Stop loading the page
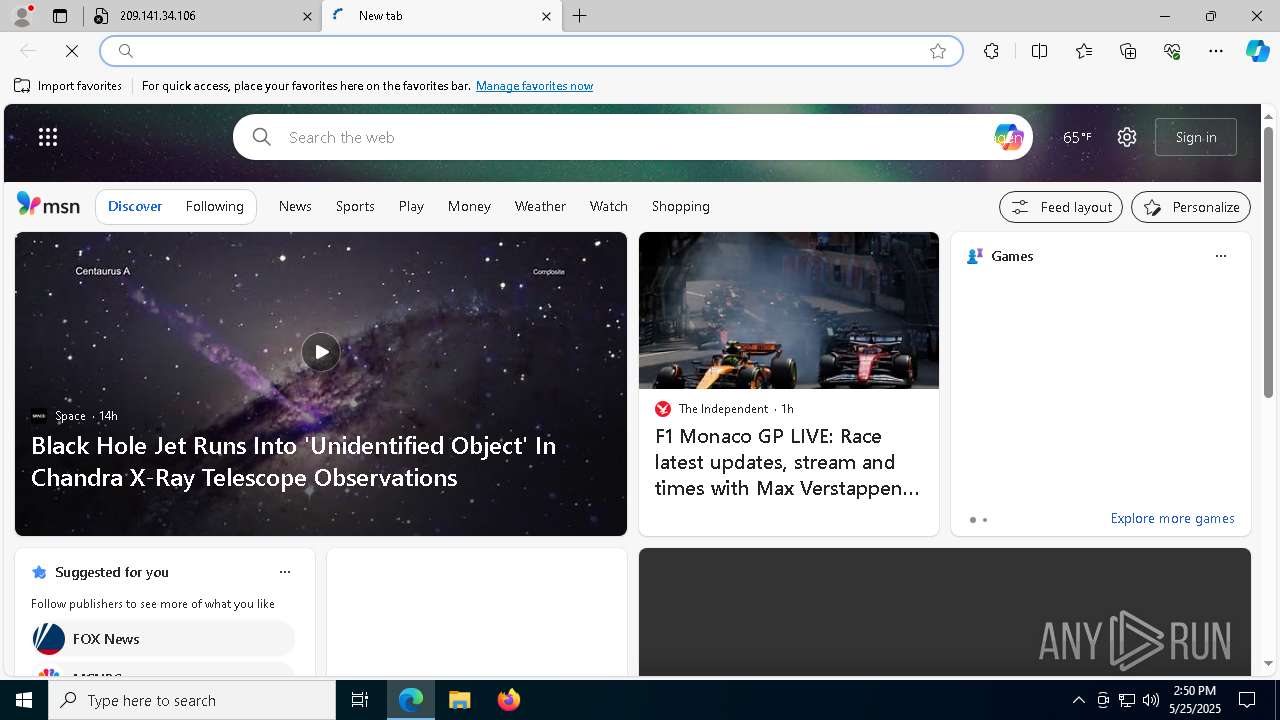Screen dimensions: 1280x720 coord(72,51)
